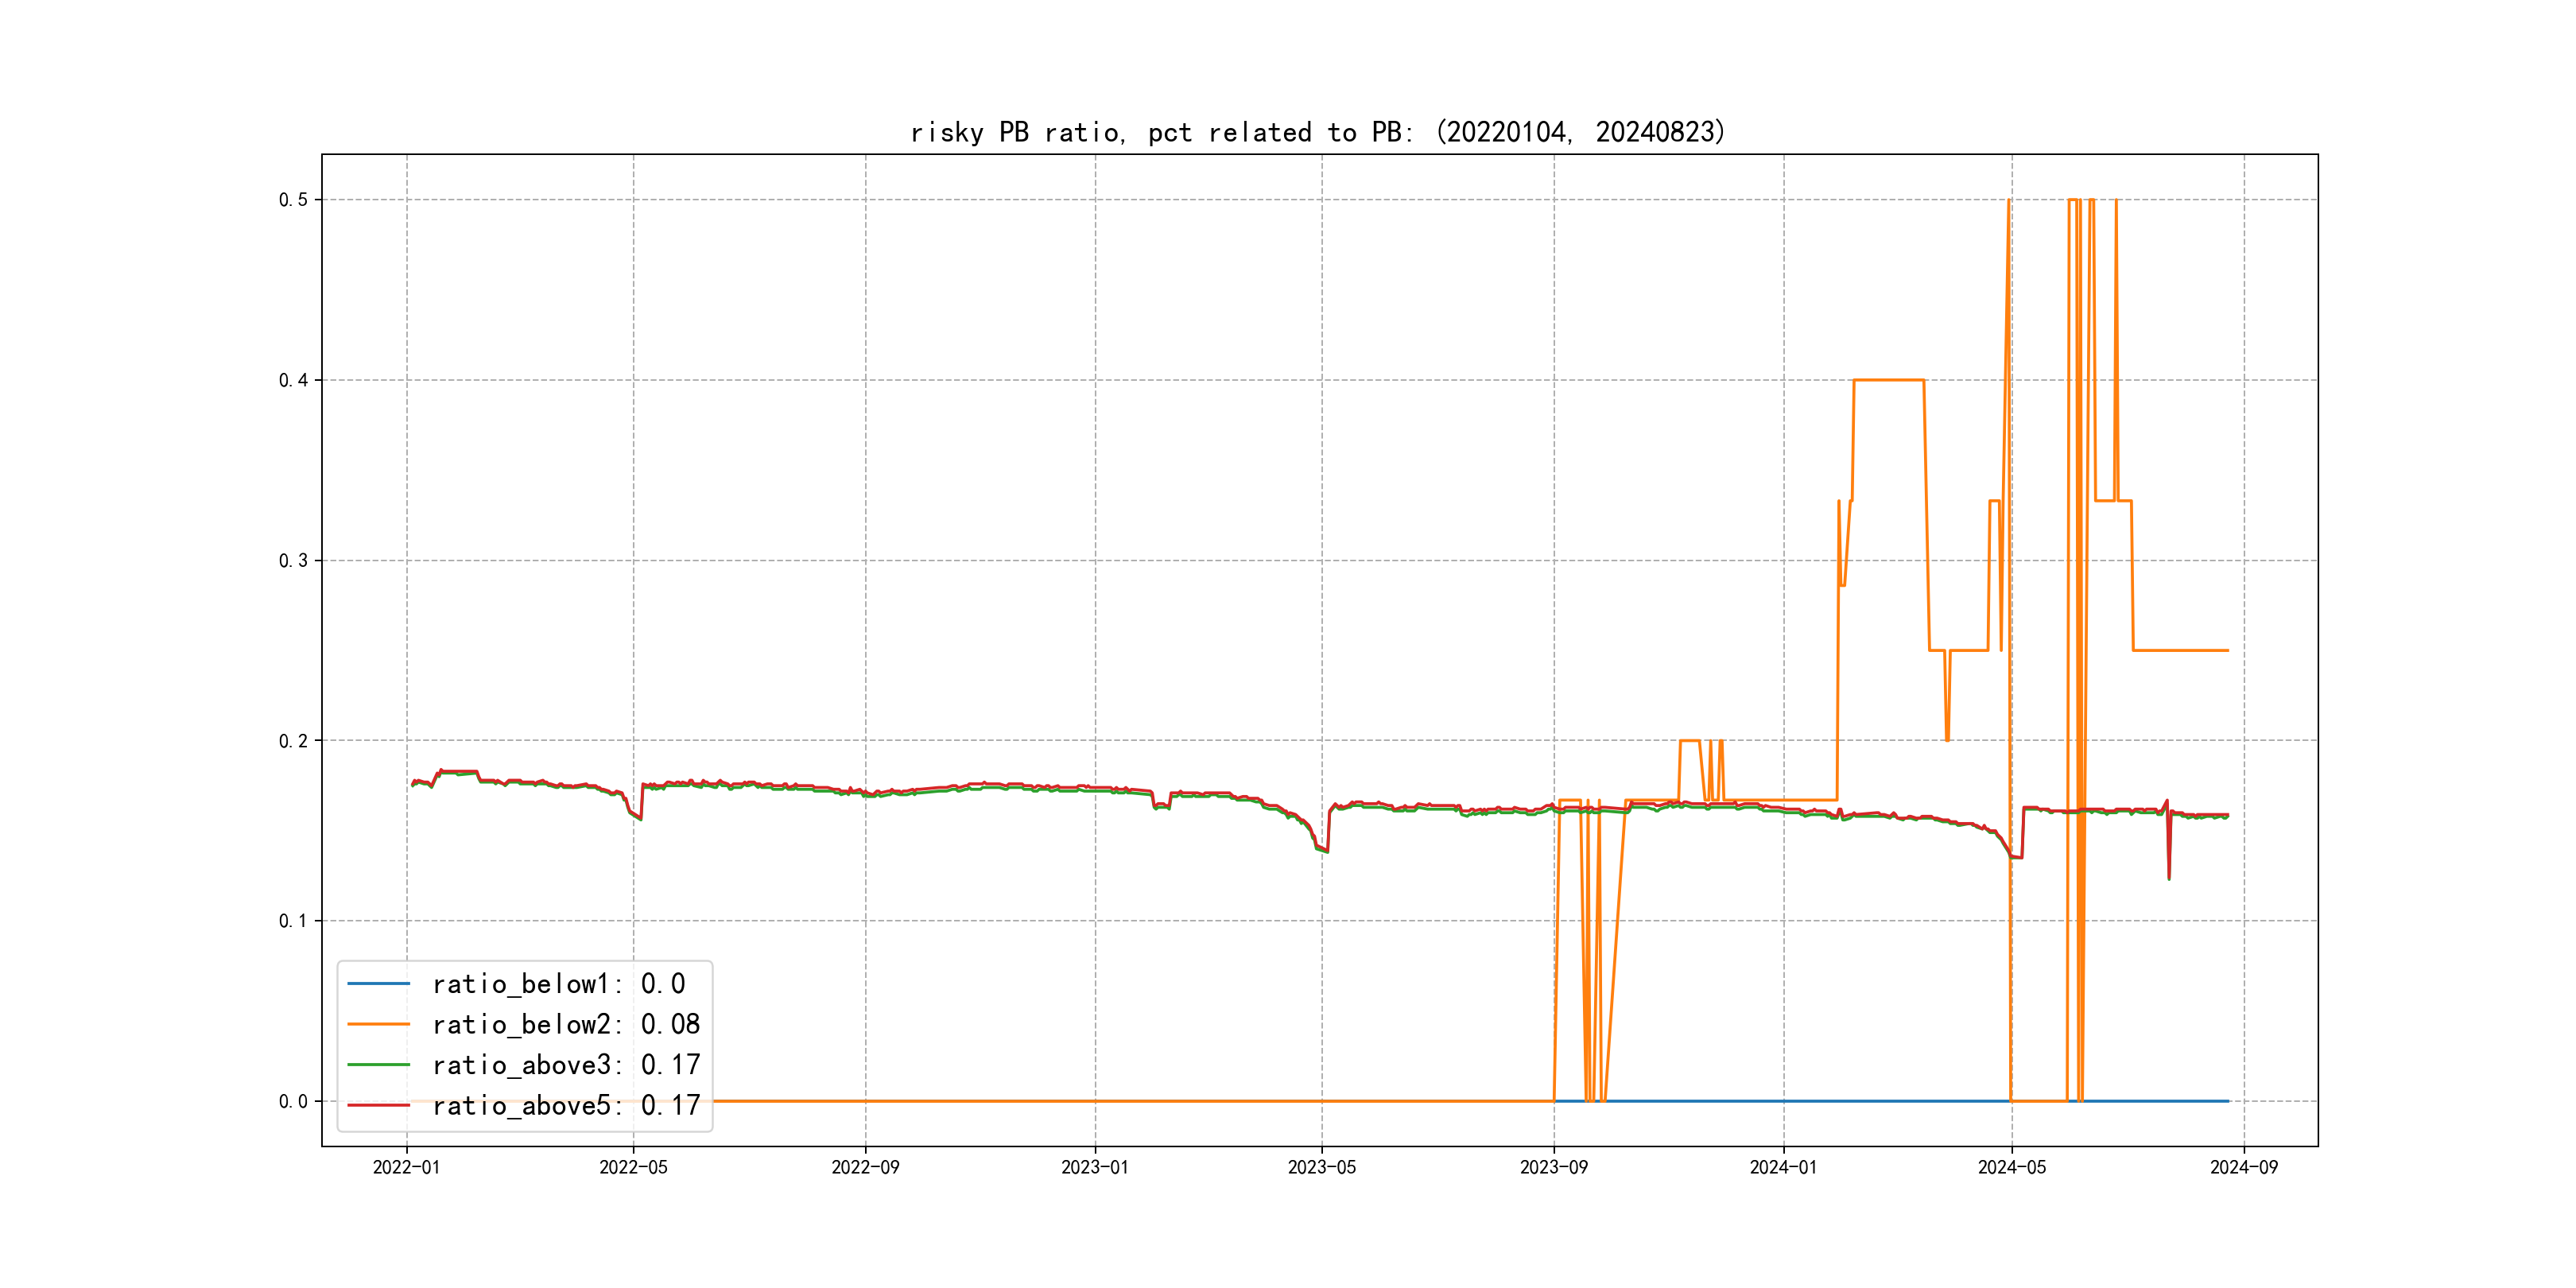Screen dimensions: 2576x1288
Task: Click the 2023-05 x-axis tick label
Action: click(1321, 1167)
